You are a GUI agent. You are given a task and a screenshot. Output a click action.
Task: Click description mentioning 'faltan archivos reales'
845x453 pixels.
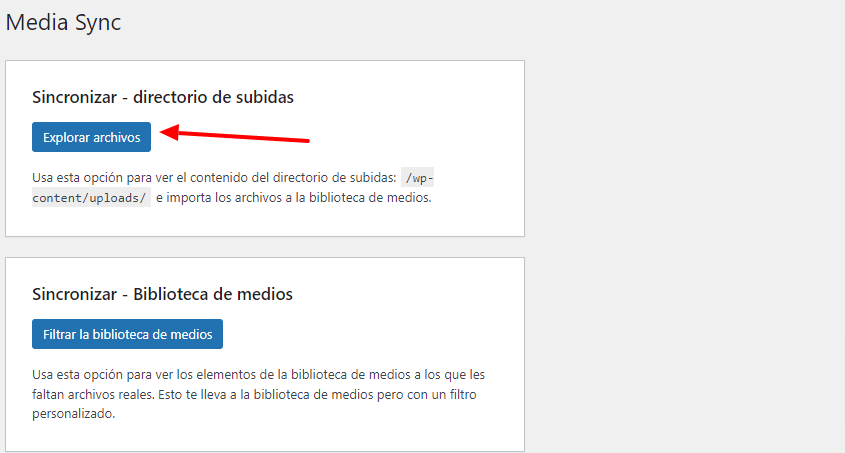[259, 394]
